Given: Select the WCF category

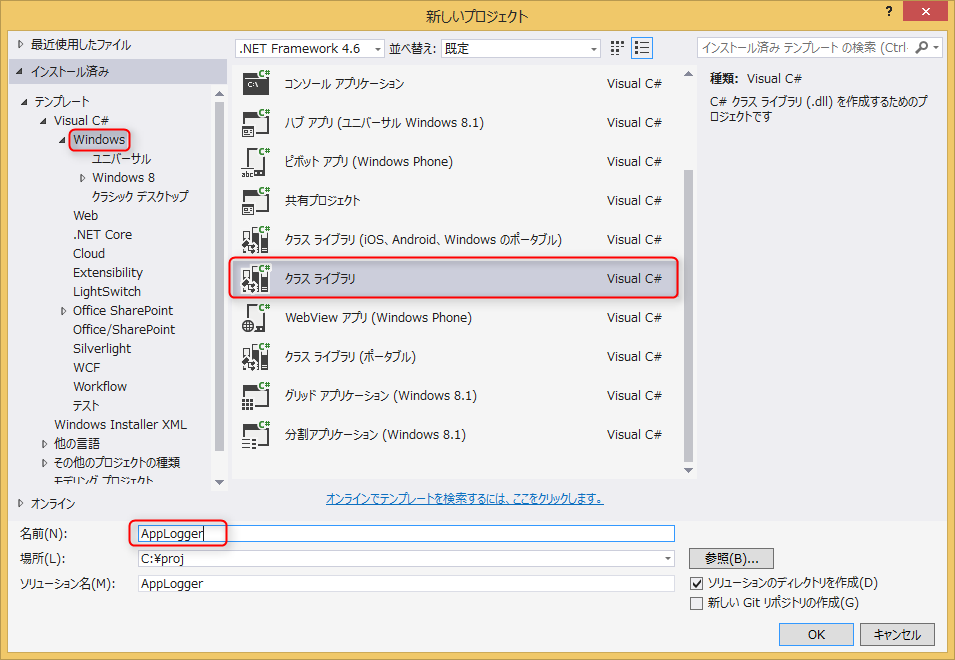Looking at the screenshot, I should [x=86, y=367].
